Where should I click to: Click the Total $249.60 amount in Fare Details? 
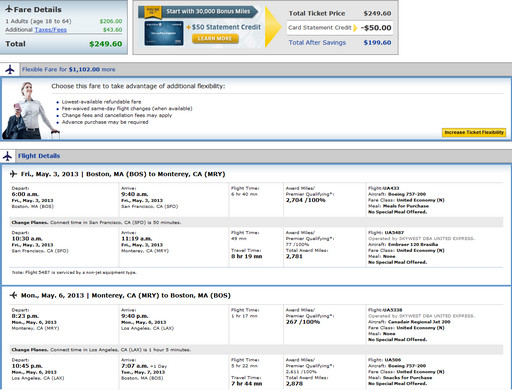tap(106, 44)
